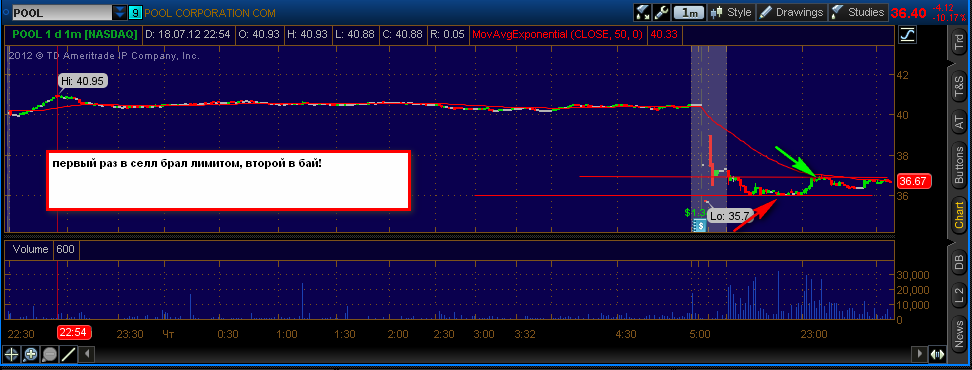This screenshot has width=972, height=370.
Task: Open the Drawings menu button
Action: 792,12
